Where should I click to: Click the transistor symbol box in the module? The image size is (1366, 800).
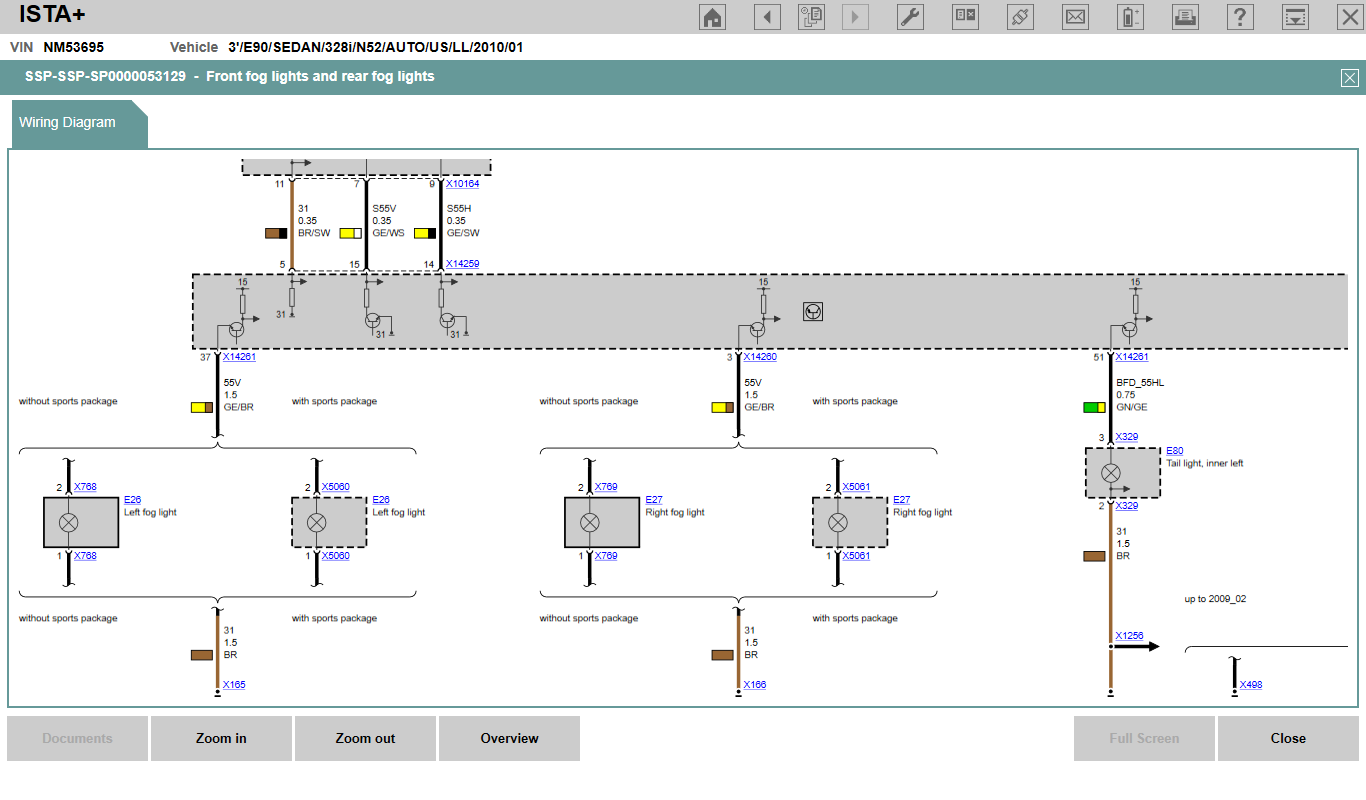point(813,312)
